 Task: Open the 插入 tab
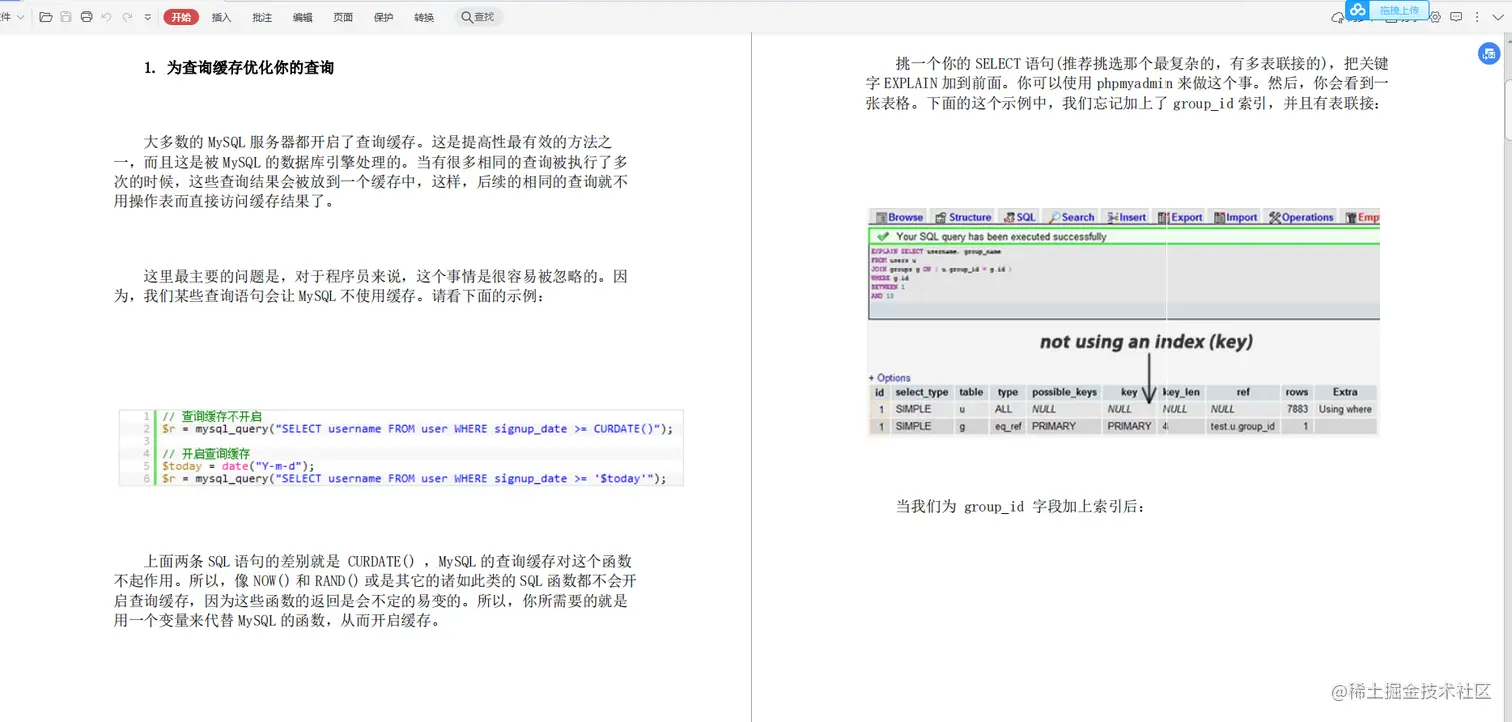click(221, 17)
